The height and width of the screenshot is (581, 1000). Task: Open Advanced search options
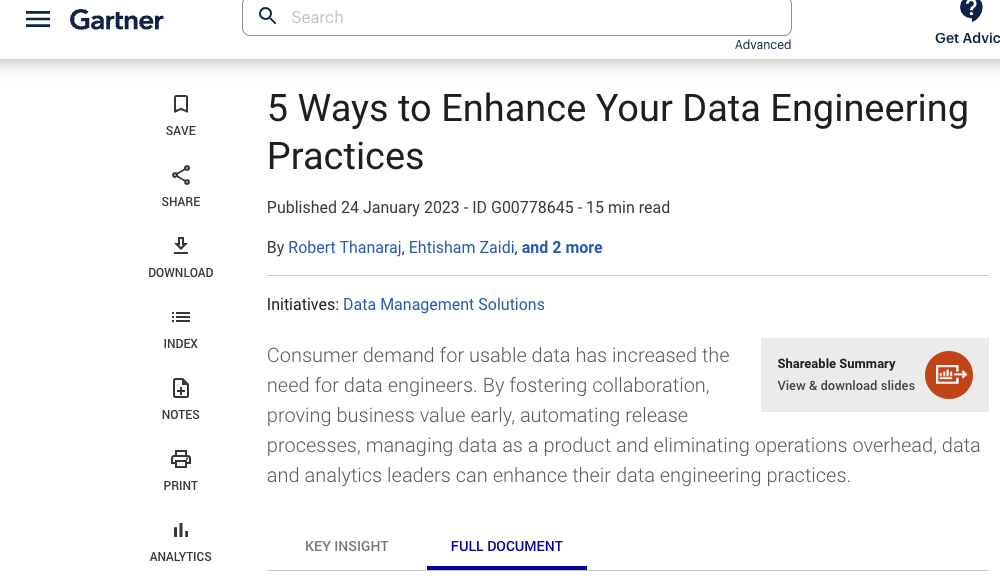[x=763, y=44]
